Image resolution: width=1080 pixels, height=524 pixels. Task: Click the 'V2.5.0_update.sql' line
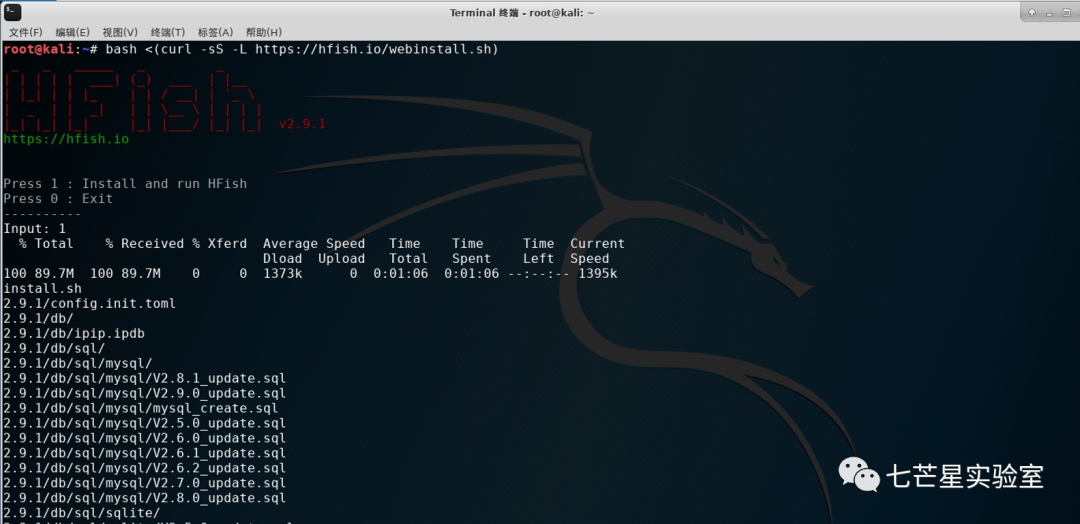(x=145, y=423)
